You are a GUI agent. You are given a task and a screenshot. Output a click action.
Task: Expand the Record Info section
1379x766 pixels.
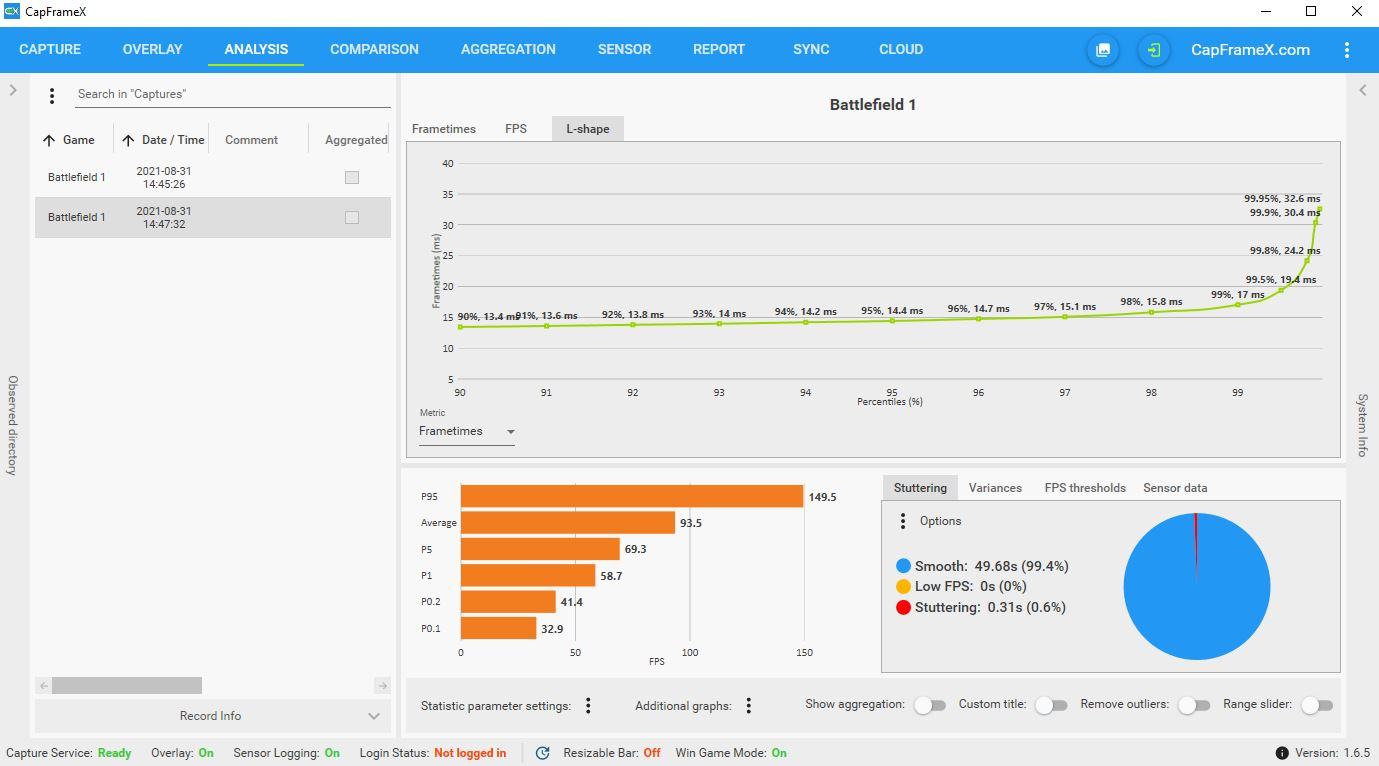212,716
